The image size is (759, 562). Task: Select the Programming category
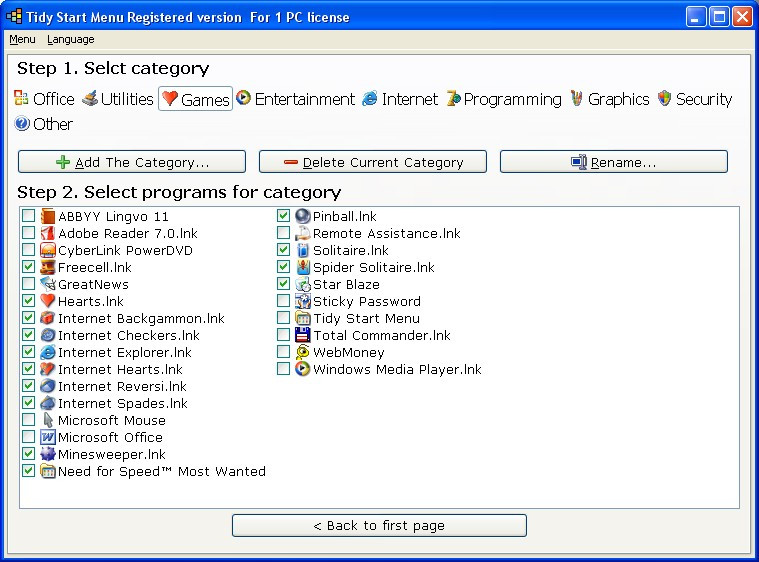504,99
